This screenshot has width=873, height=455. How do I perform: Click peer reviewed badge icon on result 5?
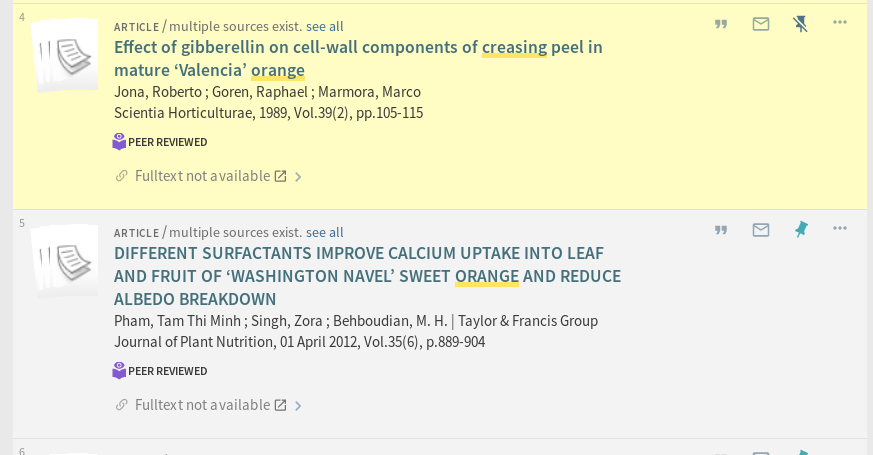[x=119, y=371]
